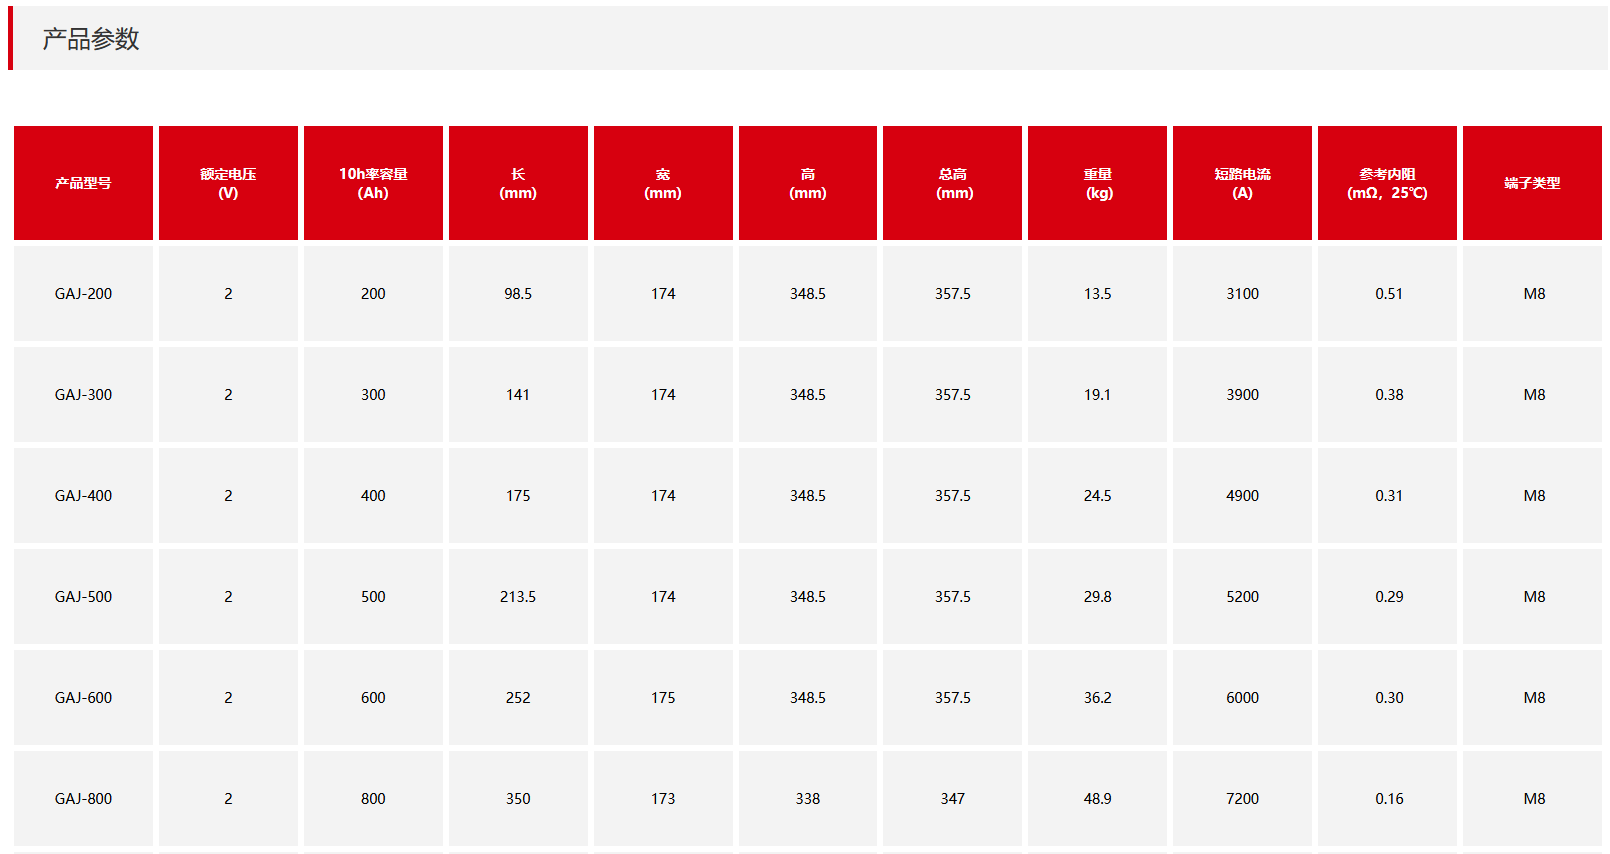Click the 短路电流 (A) column header
The image size is (1610, 854).
[1242, 183]
